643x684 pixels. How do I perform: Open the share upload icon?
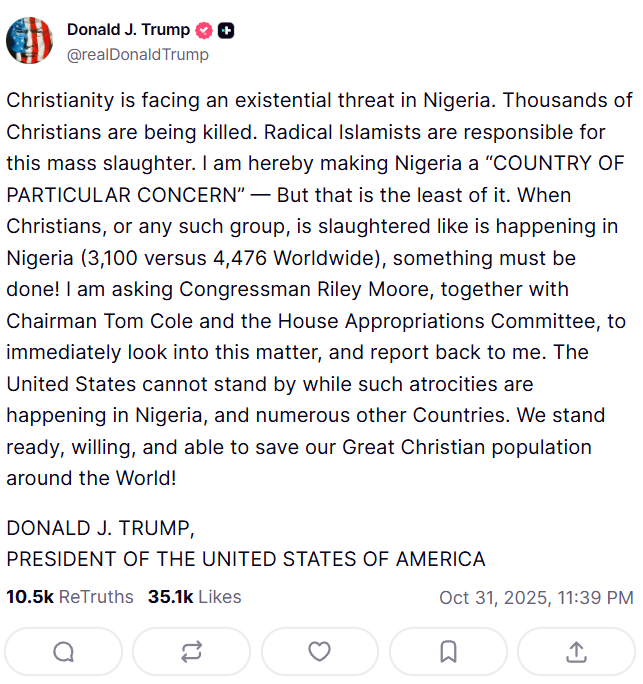click(576, 652)
